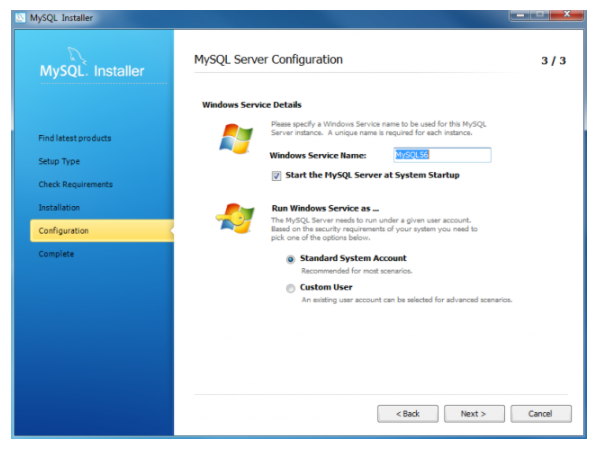Select the Setup Type step
The width and height of the screenshot is (600, 457).
pos(59,161)
